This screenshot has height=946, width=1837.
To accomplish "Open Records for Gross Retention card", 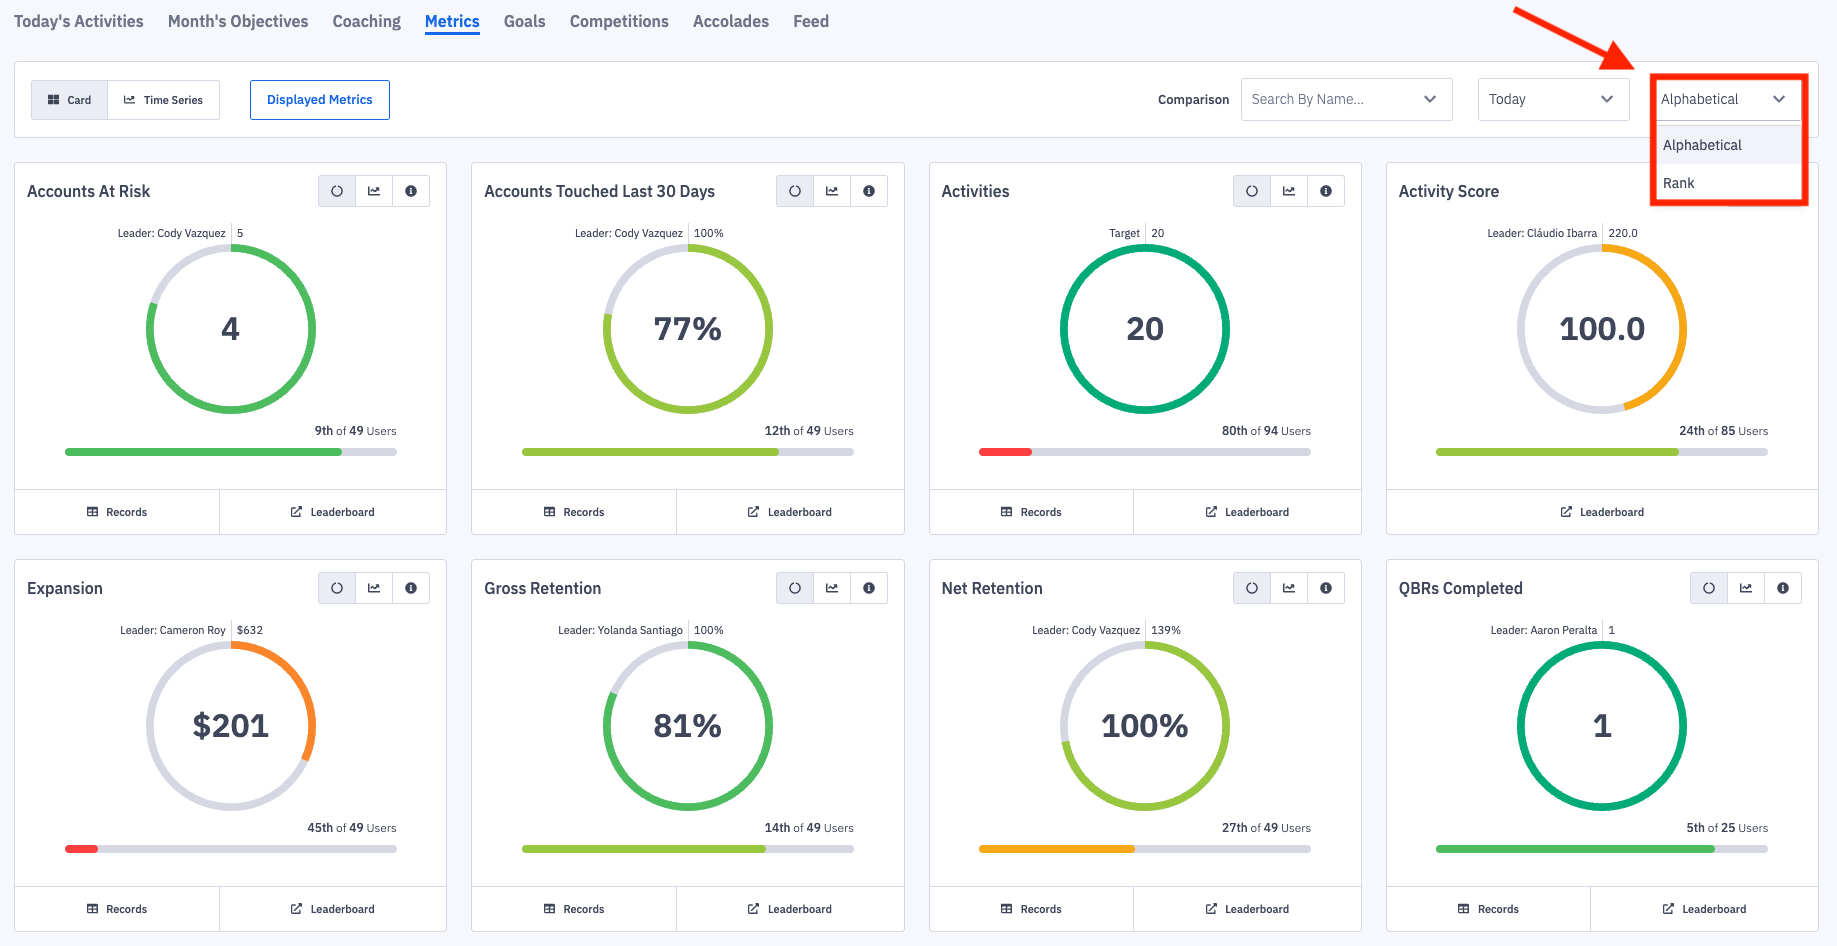I will click(574, 909).
